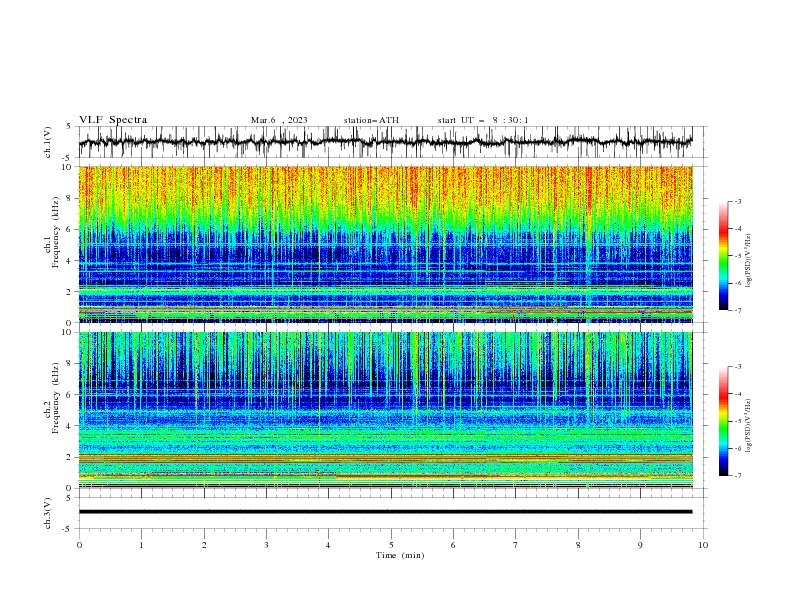Click time axis tick label '0'
This screenshot has height=612, width=792.
[x=79, y=545]
